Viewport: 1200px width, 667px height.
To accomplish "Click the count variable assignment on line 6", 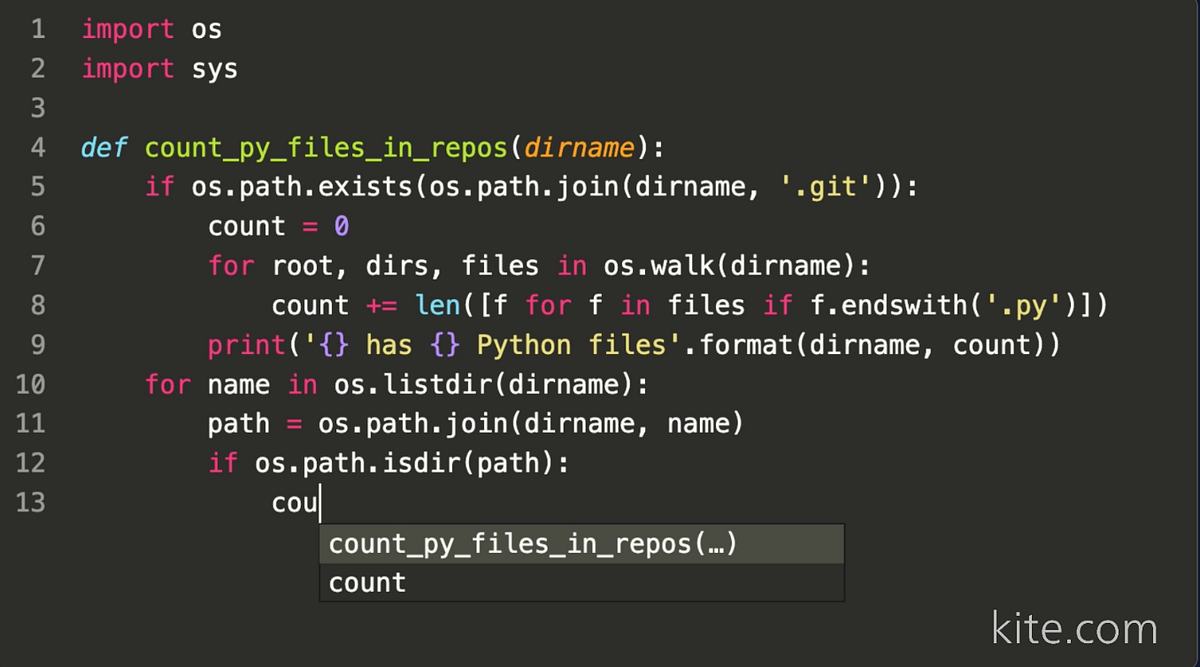I will click(x=246, y=226).
